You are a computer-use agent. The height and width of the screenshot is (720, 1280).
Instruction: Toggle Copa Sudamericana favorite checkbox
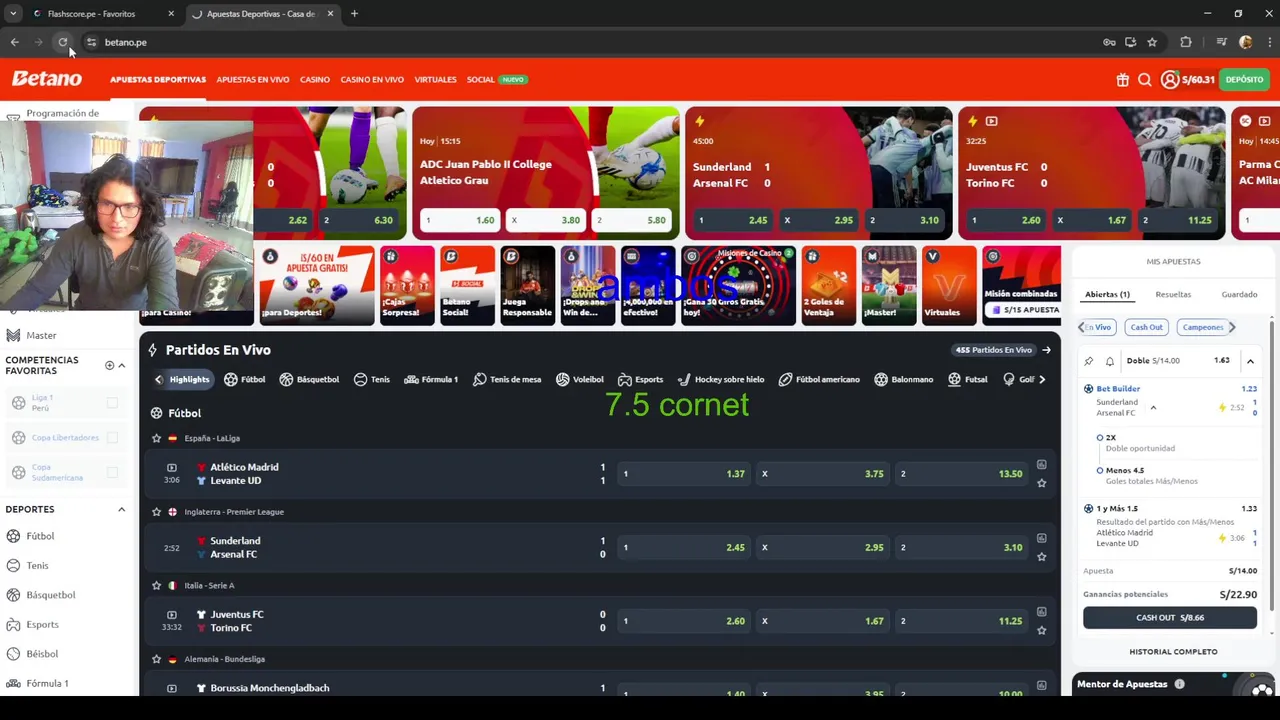click(112, 472)
